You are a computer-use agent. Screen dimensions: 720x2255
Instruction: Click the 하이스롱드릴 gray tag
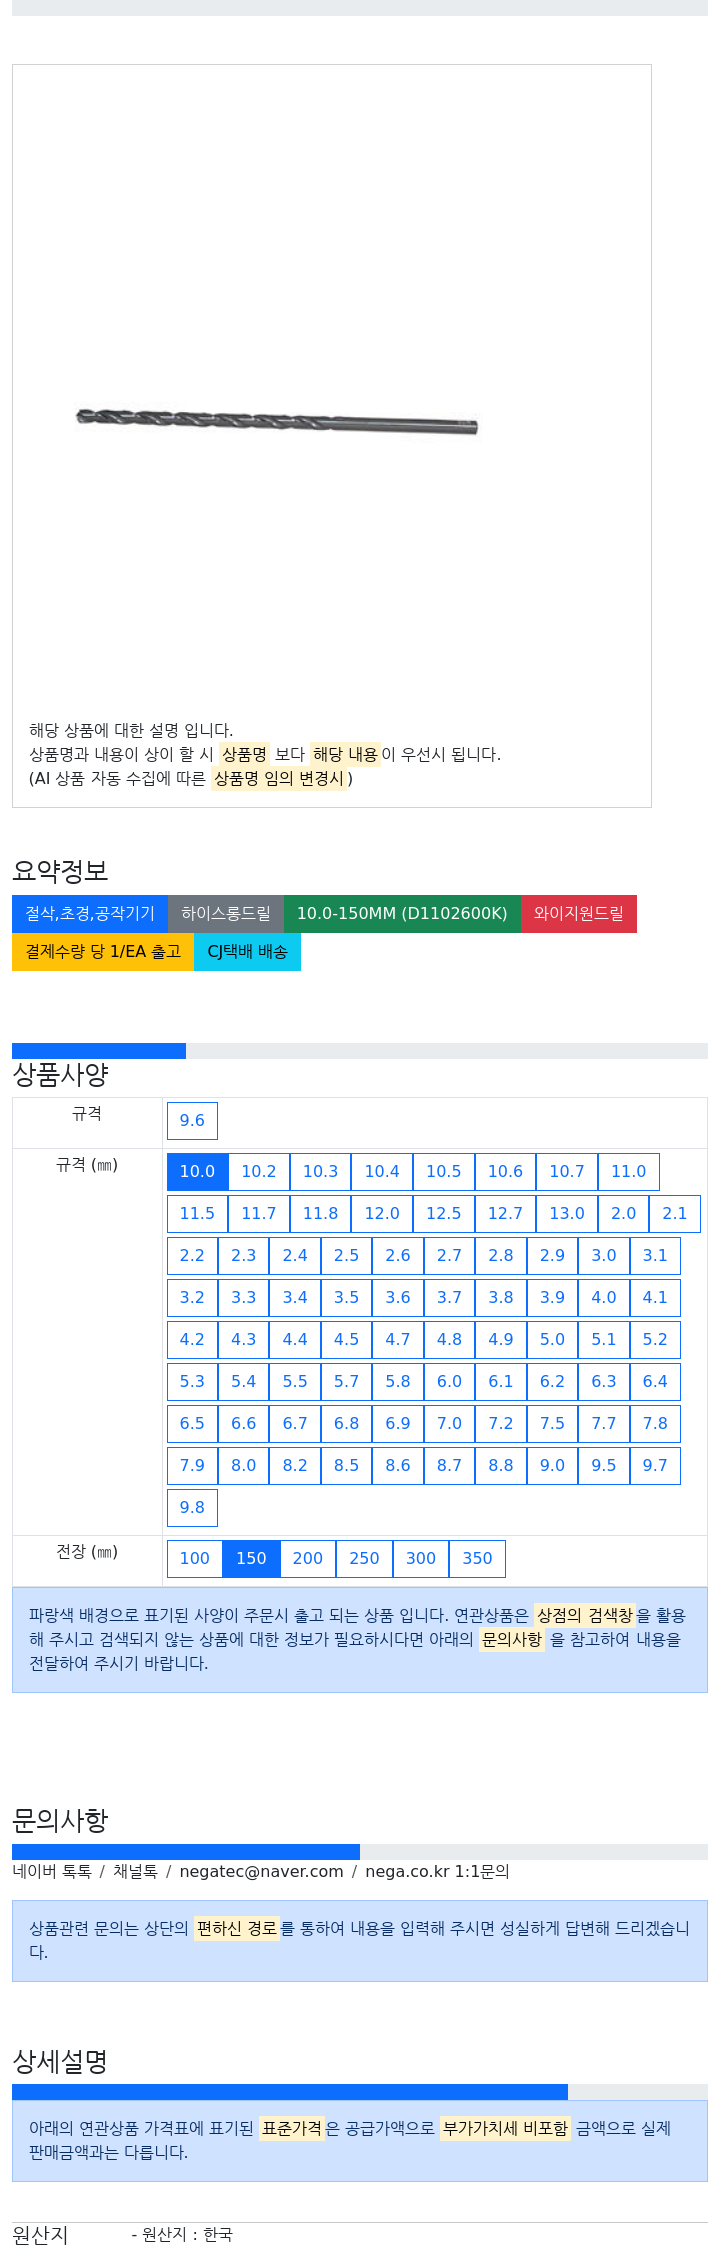point(226,913)
